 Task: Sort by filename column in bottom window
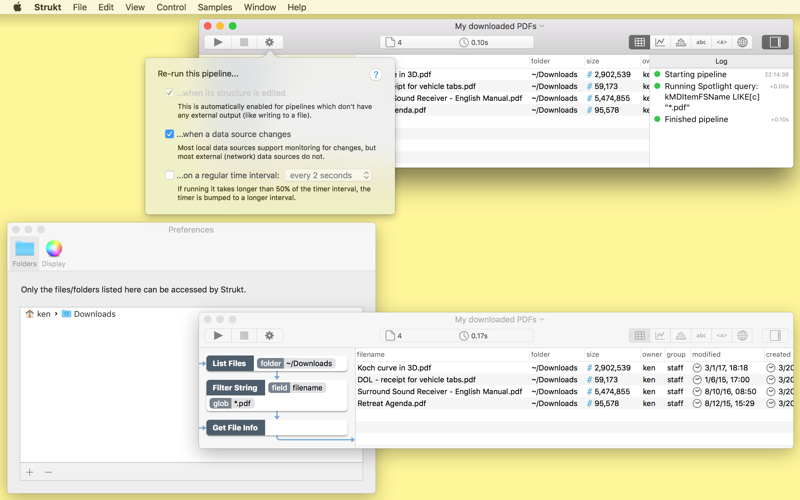[x=442, y=355]
